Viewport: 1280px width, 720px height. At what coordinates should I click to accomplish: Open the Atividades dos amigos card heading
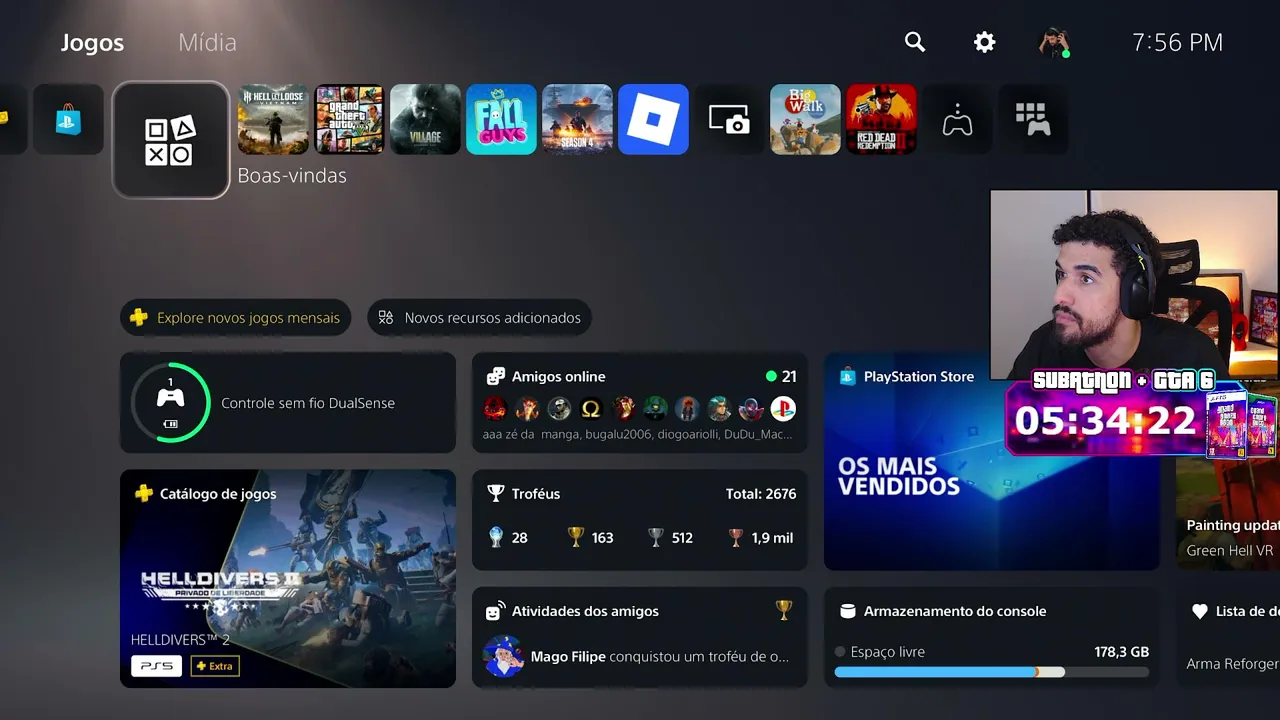click(585, 611)
